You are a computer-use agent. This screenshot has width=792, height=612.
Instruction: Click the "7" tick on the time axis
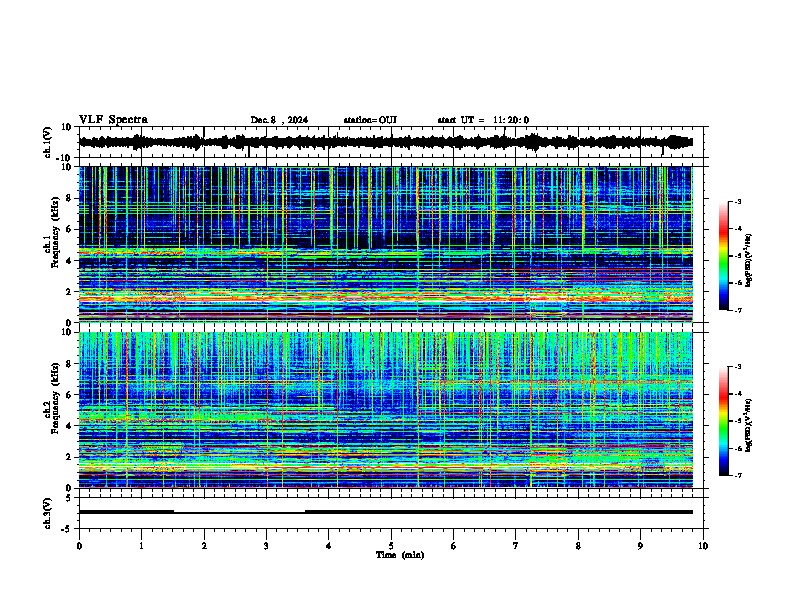(x=516, y=546)
